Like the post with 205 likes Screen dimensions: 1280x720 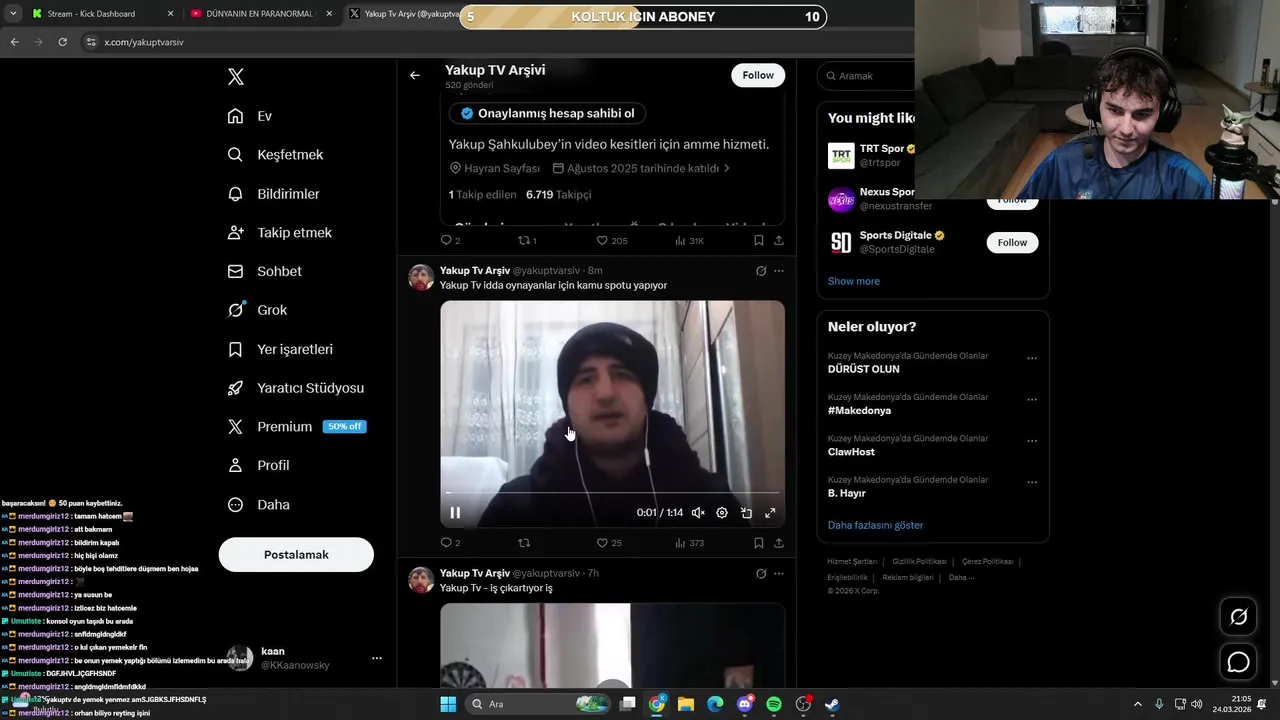(611, 240)
